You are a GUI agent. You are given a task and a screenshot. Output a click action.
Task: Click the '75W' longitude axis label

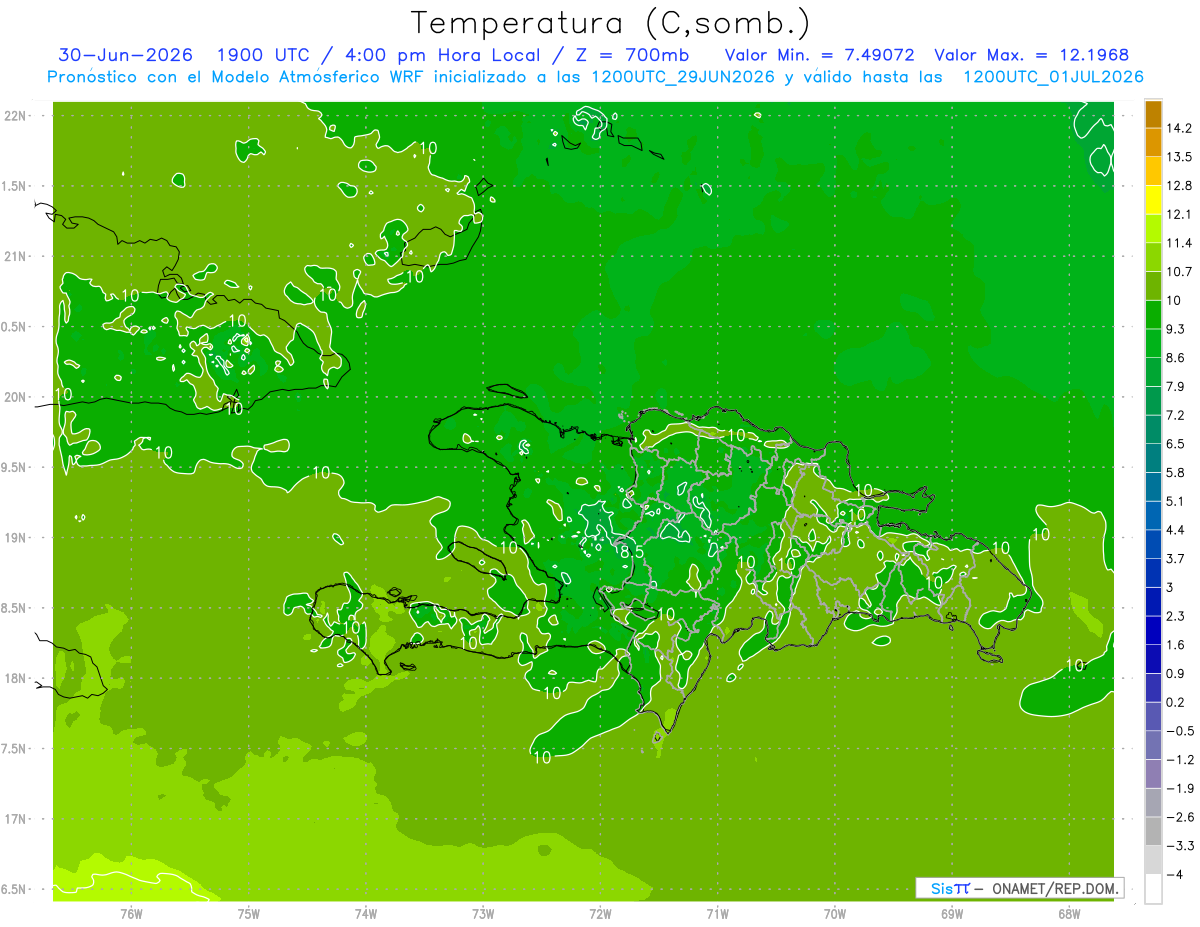[x=249, y=913]
